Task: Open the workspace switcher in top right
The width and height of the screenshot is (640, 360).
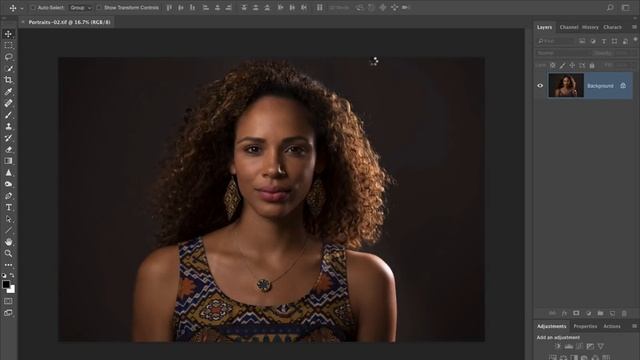Action: tap(626, 7)
